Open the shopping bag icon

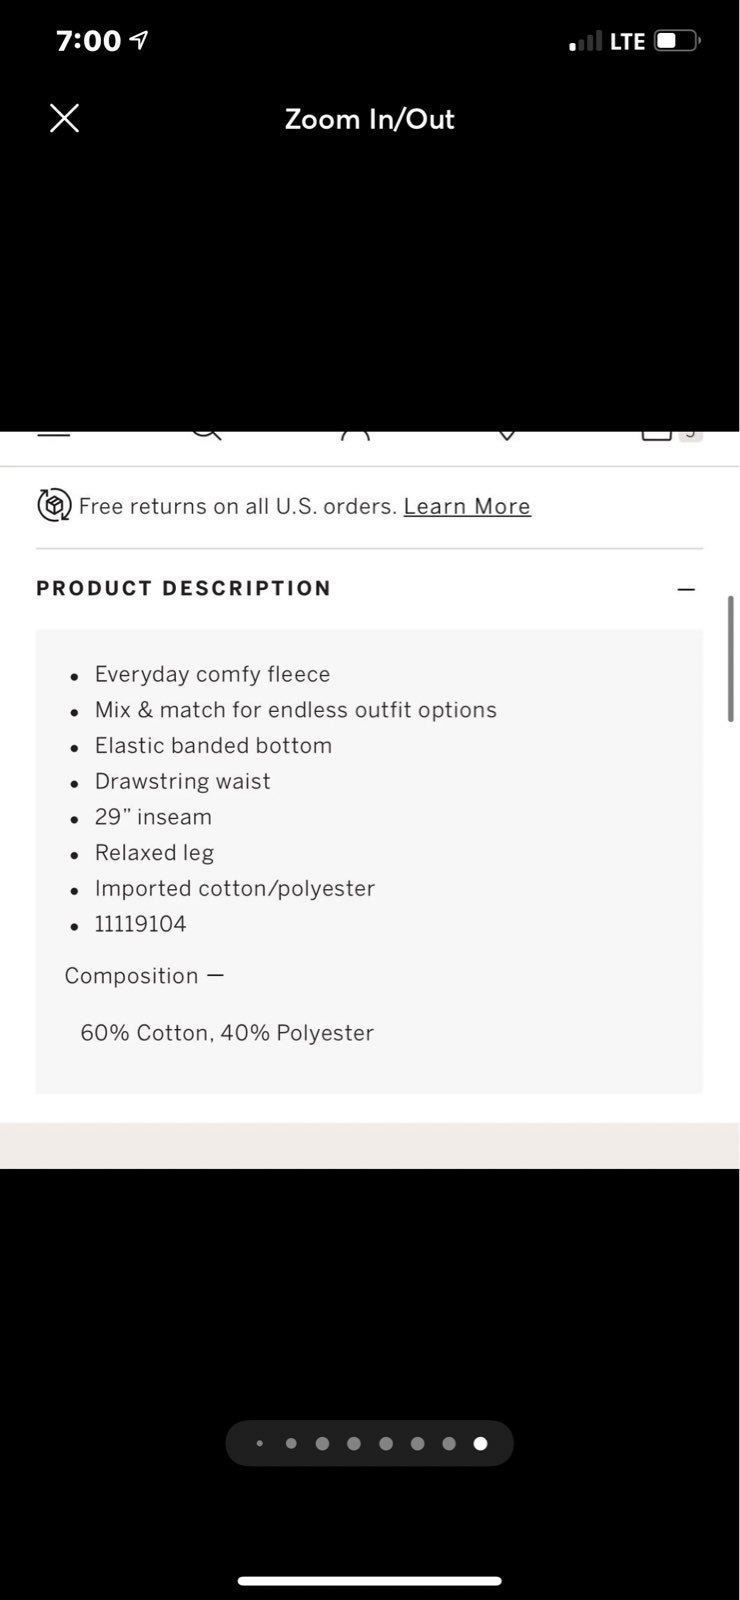pos(656,434)
